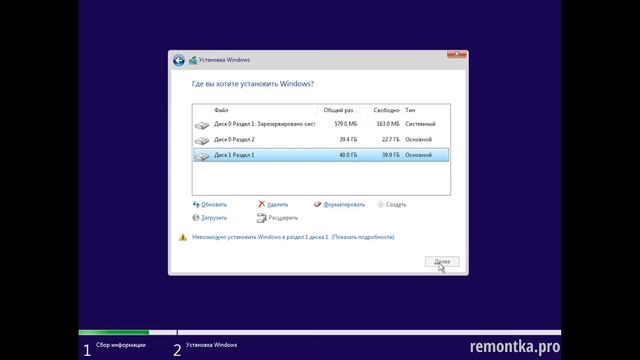This screenshot has height=360, width=640.
Task: Click step 1 label Сбор информации
Action: coord(121,345)
